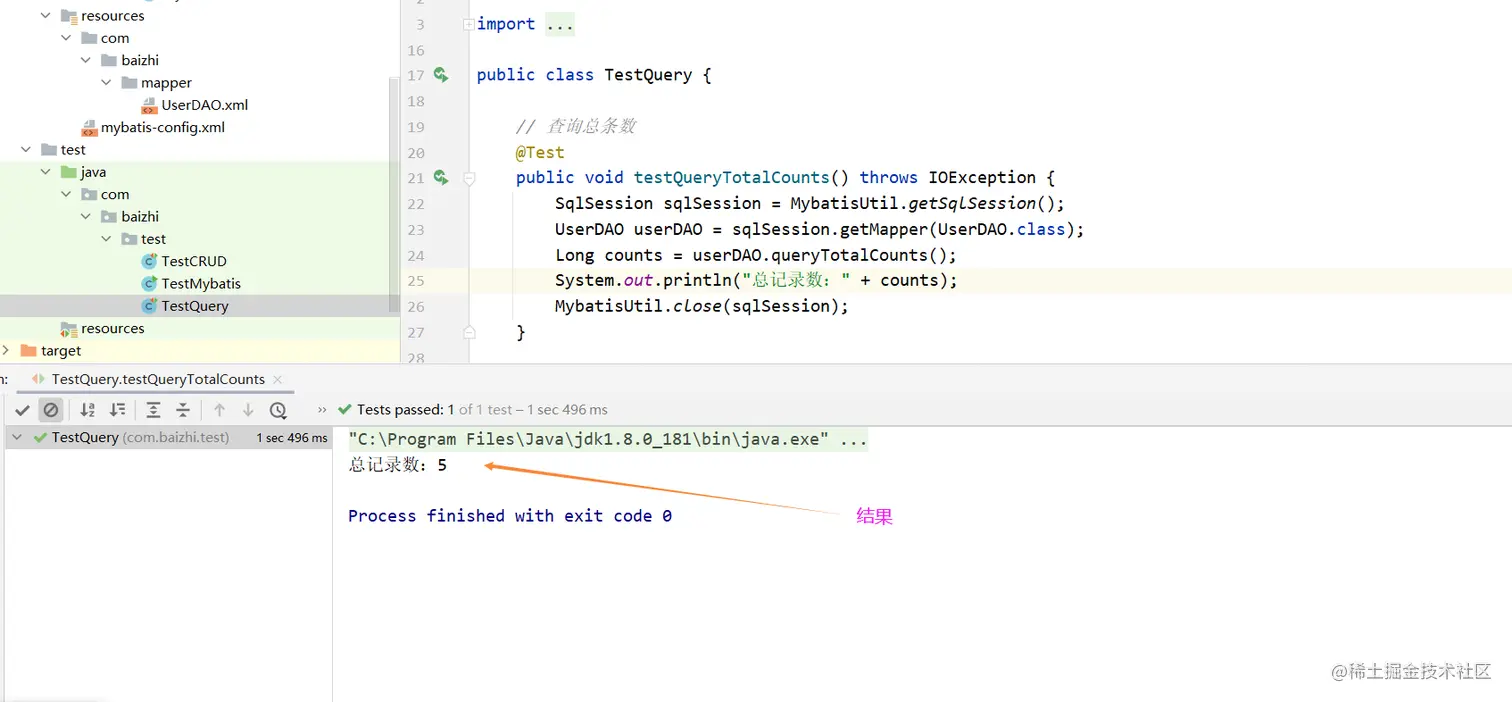
Task: Close the TestQuery.testQueryTotalCounts run tab
Action: pos(278,379)
